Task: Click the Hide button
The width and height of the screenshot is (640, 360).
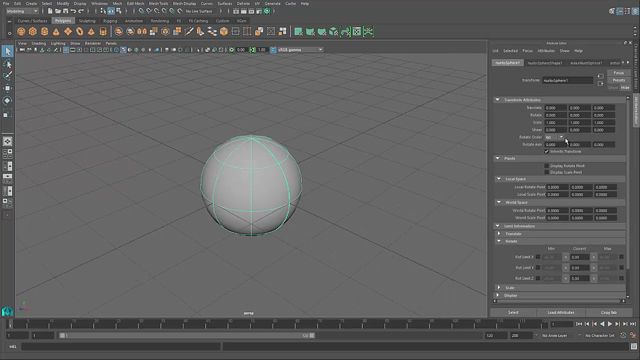Action: (625, 87)
